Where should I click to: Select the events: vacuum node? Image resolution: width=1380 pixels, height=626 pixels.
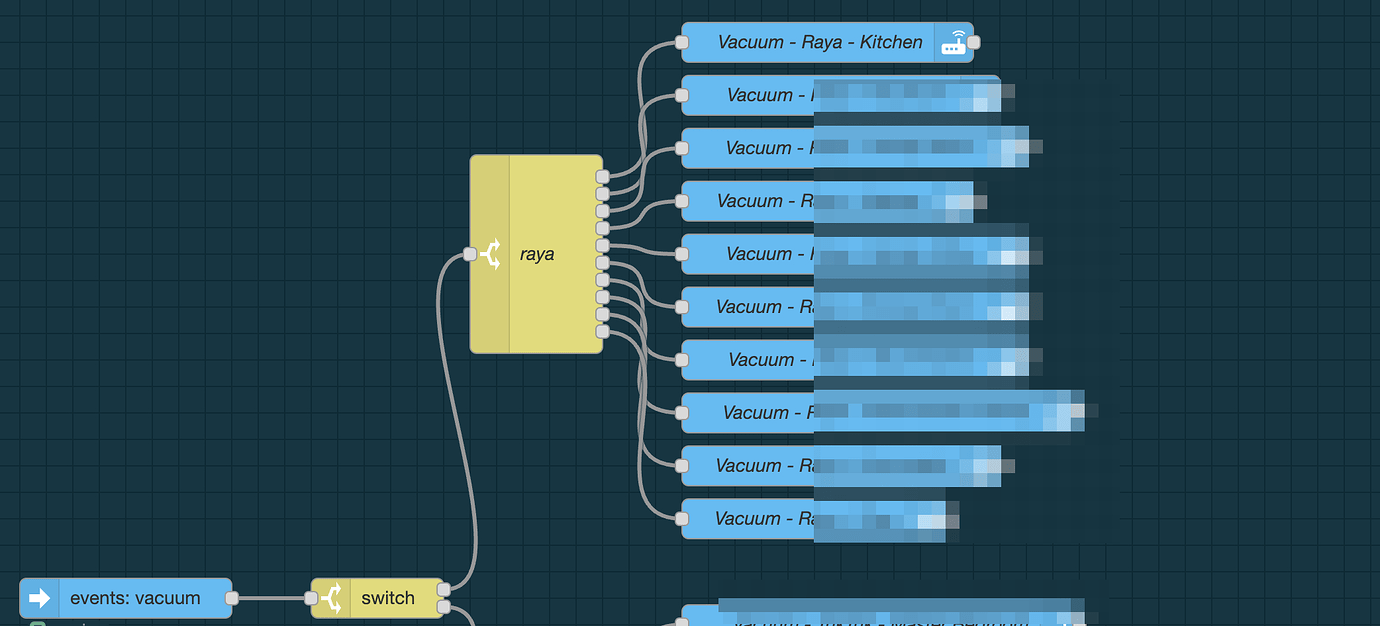tap(135, 598)
